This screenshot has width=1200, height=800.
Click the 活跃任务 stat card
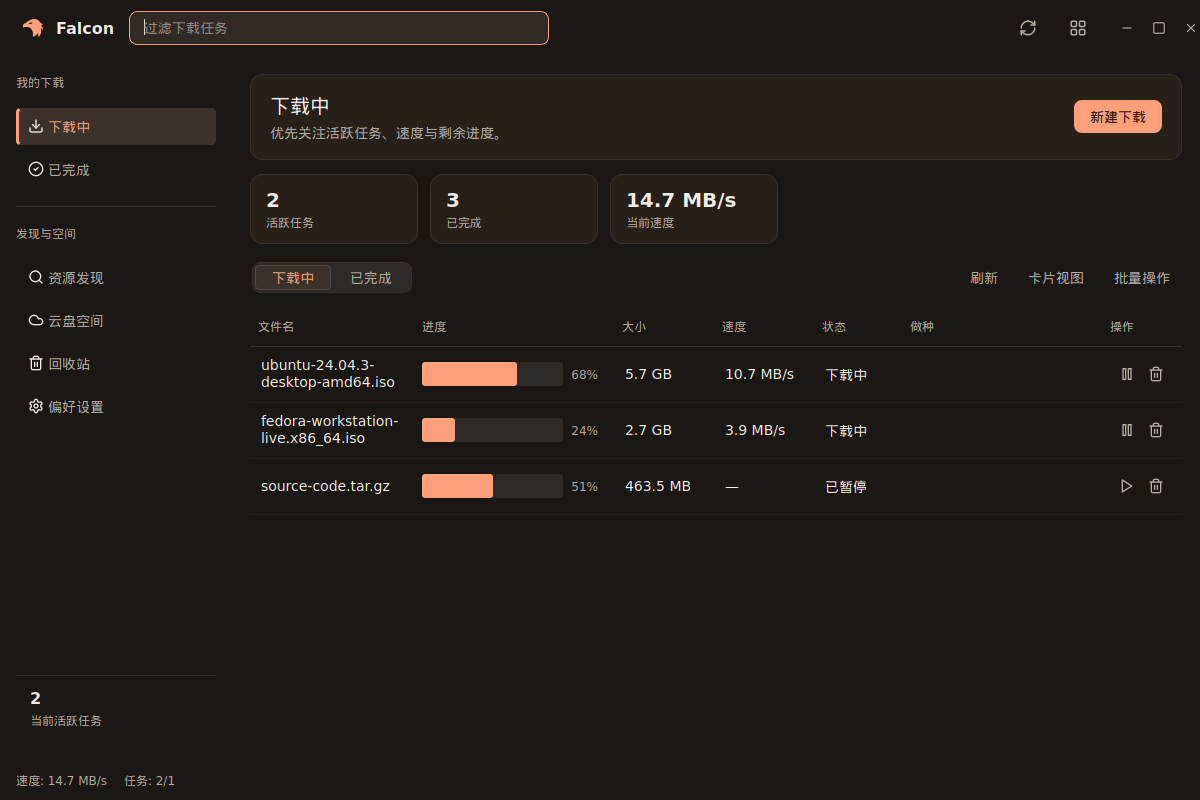334,209
